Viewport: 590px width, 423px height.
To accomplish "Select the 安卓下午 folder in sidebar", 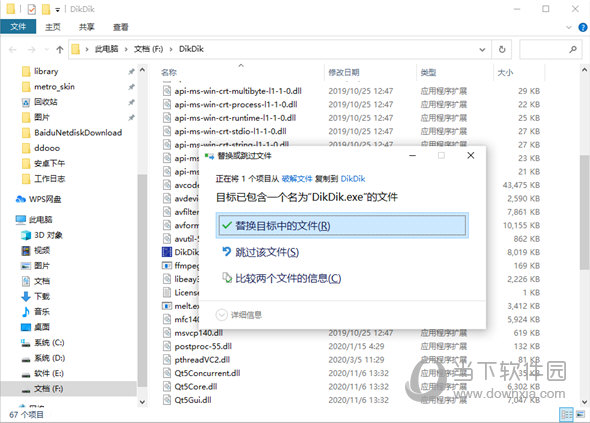I will pyautogui.click(x=49, y=163).
